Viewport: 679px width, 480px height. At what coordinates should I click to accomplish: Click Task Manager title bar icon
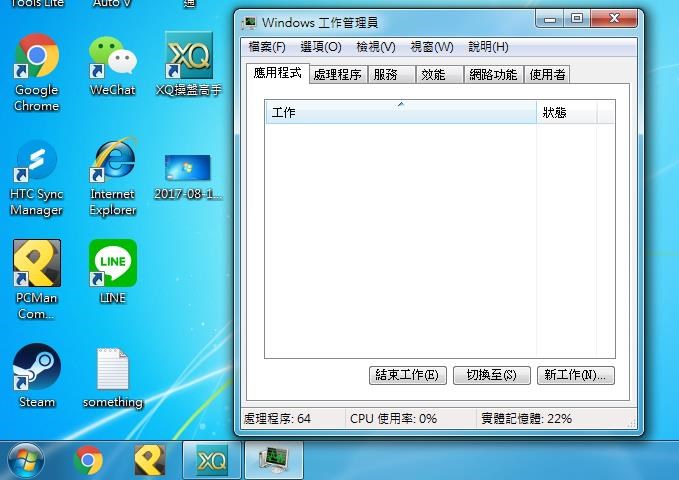click(249, 23)
